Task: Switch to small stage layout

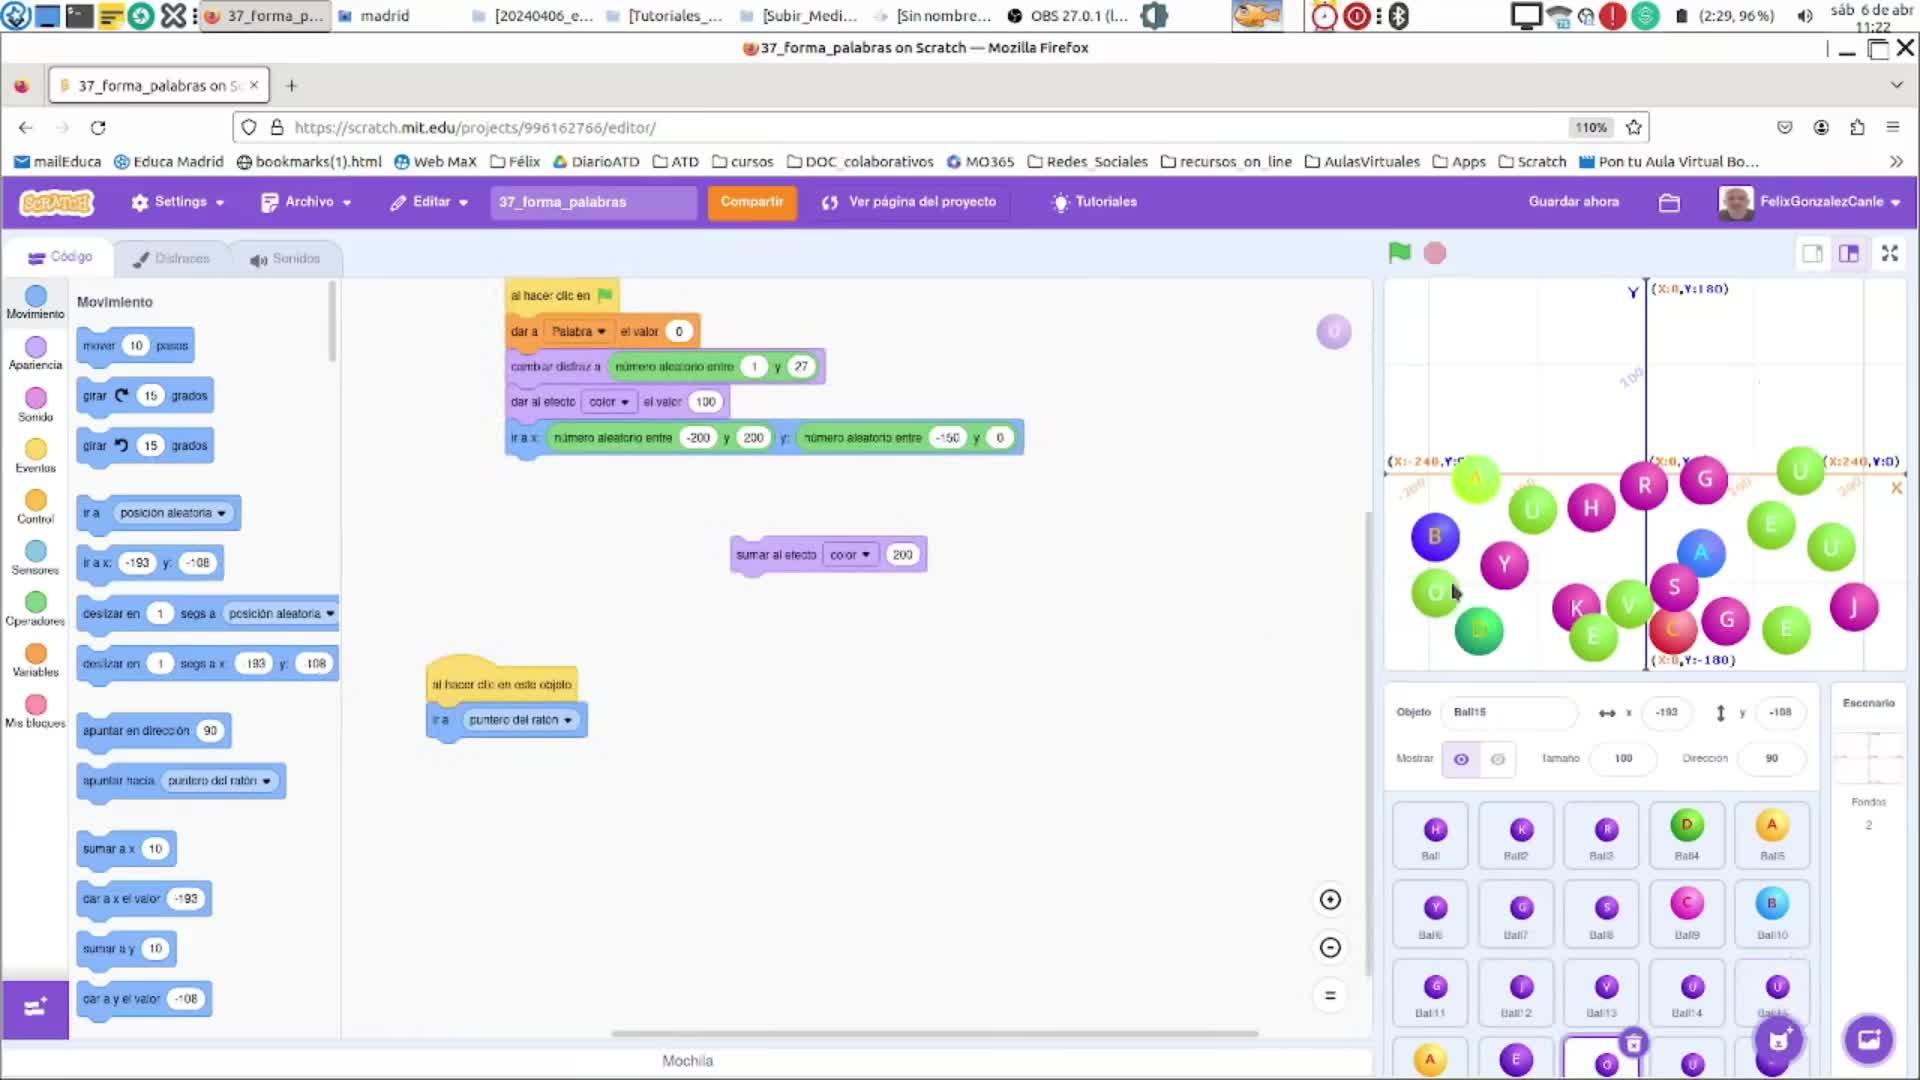Action: click(1812, 253)
